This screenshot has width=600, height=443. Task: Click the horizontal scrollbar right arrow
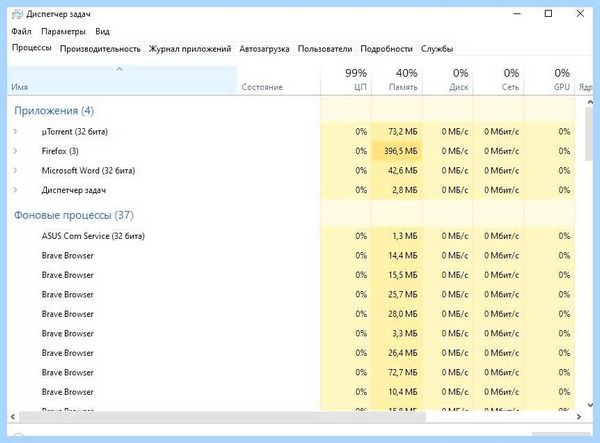579,417
